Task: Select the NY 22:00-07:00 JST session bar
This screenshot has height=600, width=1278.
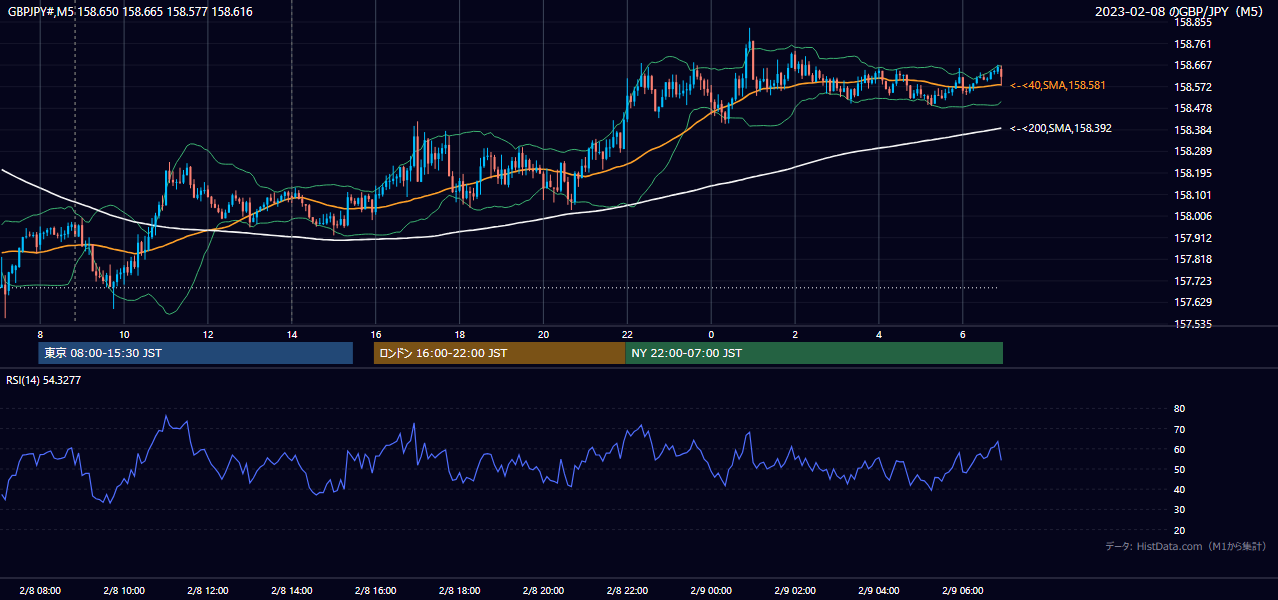Action: 814,353
